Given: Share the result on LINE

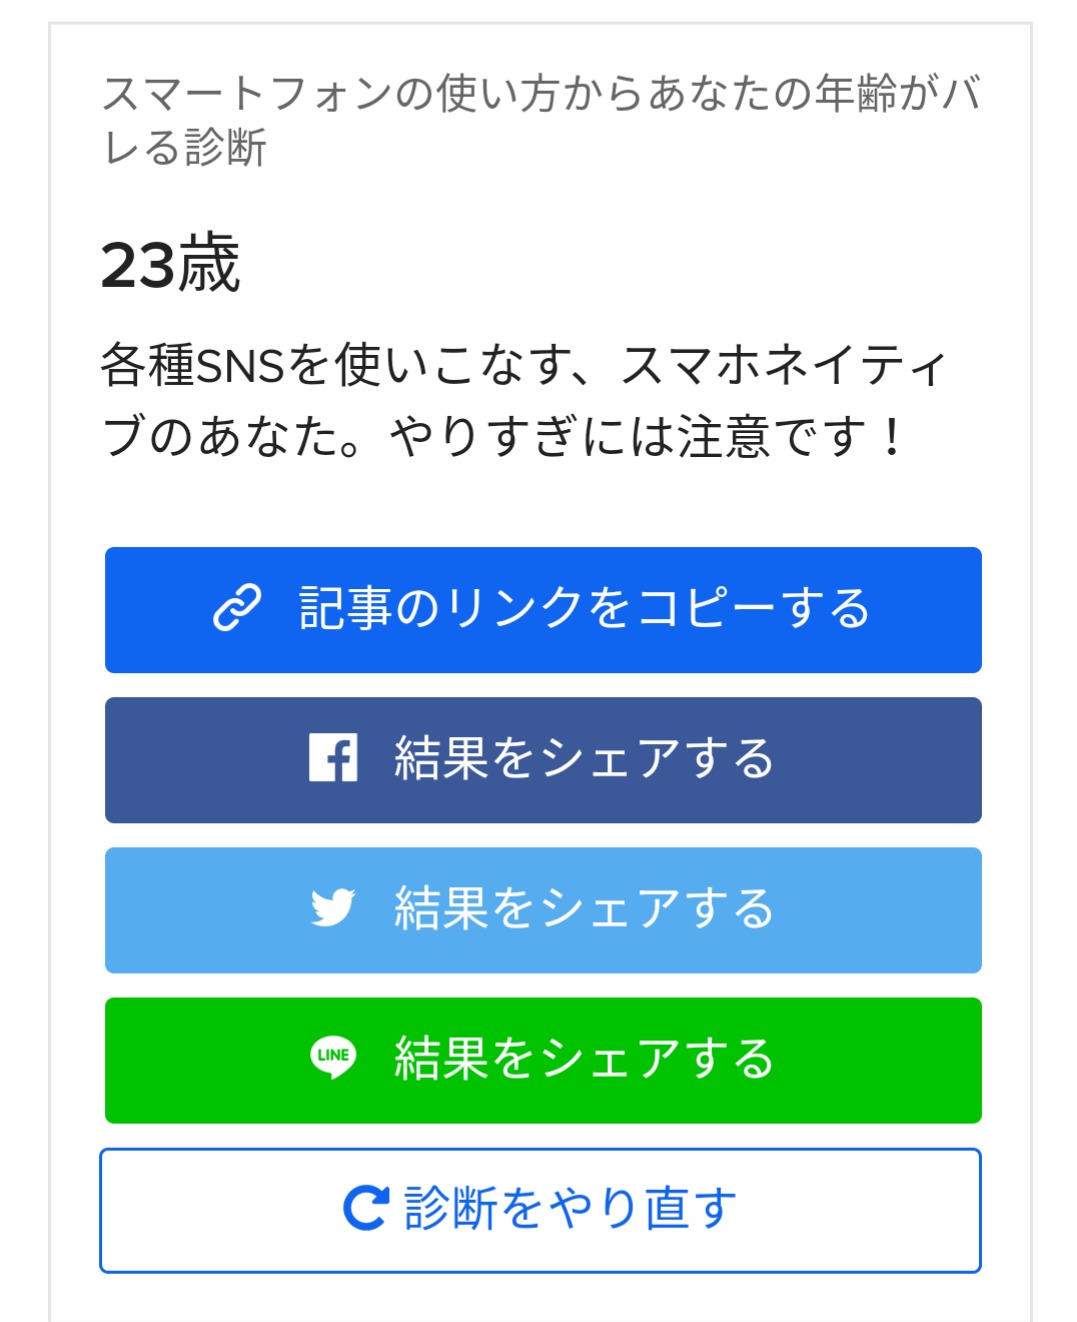Looking at the screenshot, I should coord(543,1060).
